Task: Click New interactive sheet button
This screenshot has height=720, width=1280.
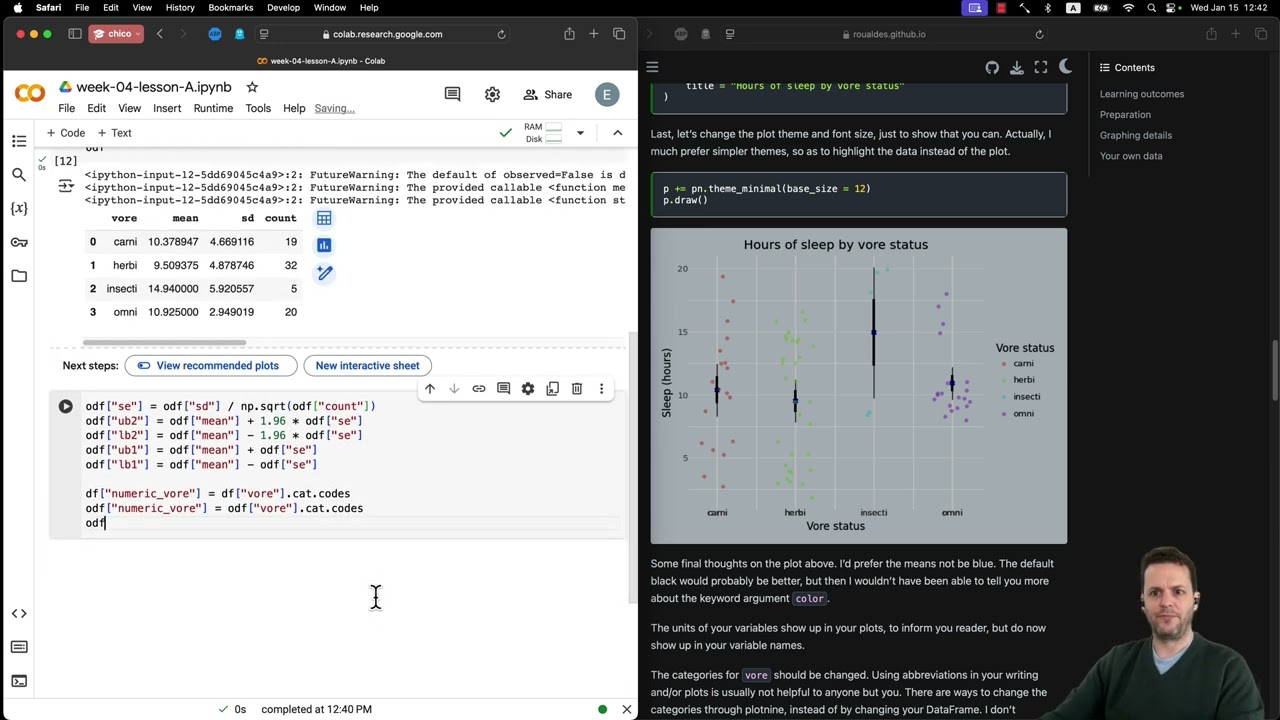Action: (x=367, y=366)
